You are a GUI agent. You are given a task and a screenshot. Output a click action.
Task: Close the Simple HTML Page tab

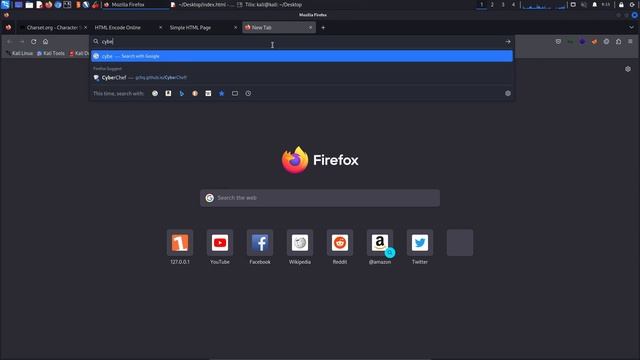236,28
